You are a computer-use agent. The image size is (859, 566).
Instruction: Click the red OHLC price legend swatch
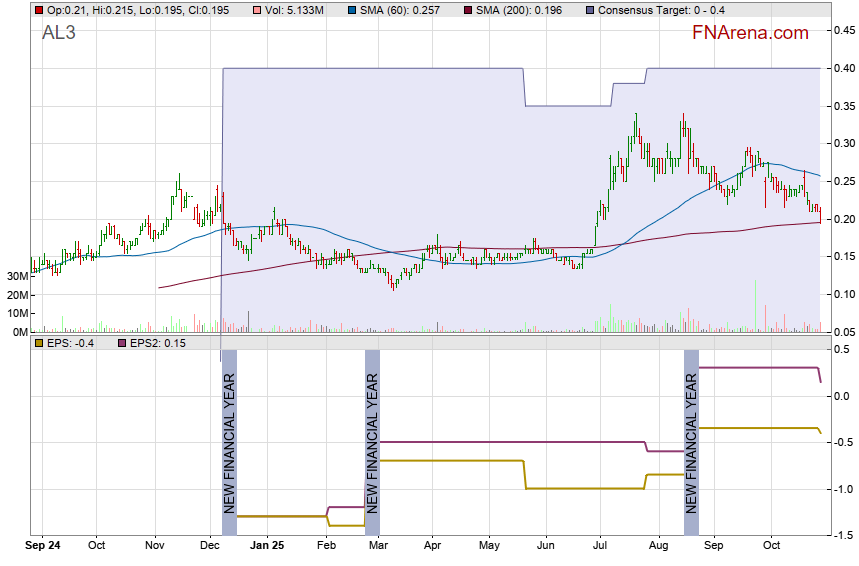coord(38,10)
